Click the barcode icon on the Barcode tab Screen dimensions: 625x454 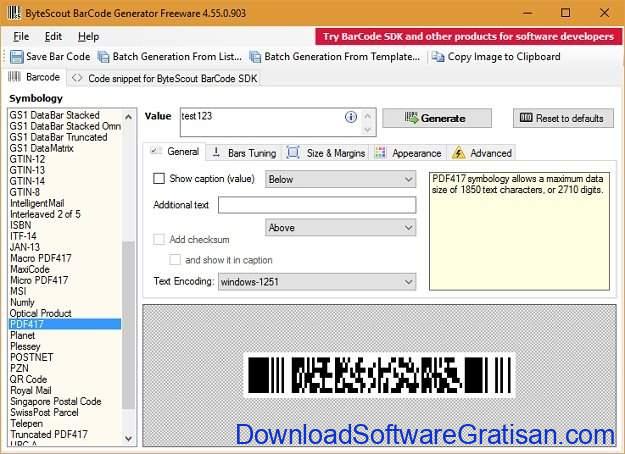click(15, 77)
